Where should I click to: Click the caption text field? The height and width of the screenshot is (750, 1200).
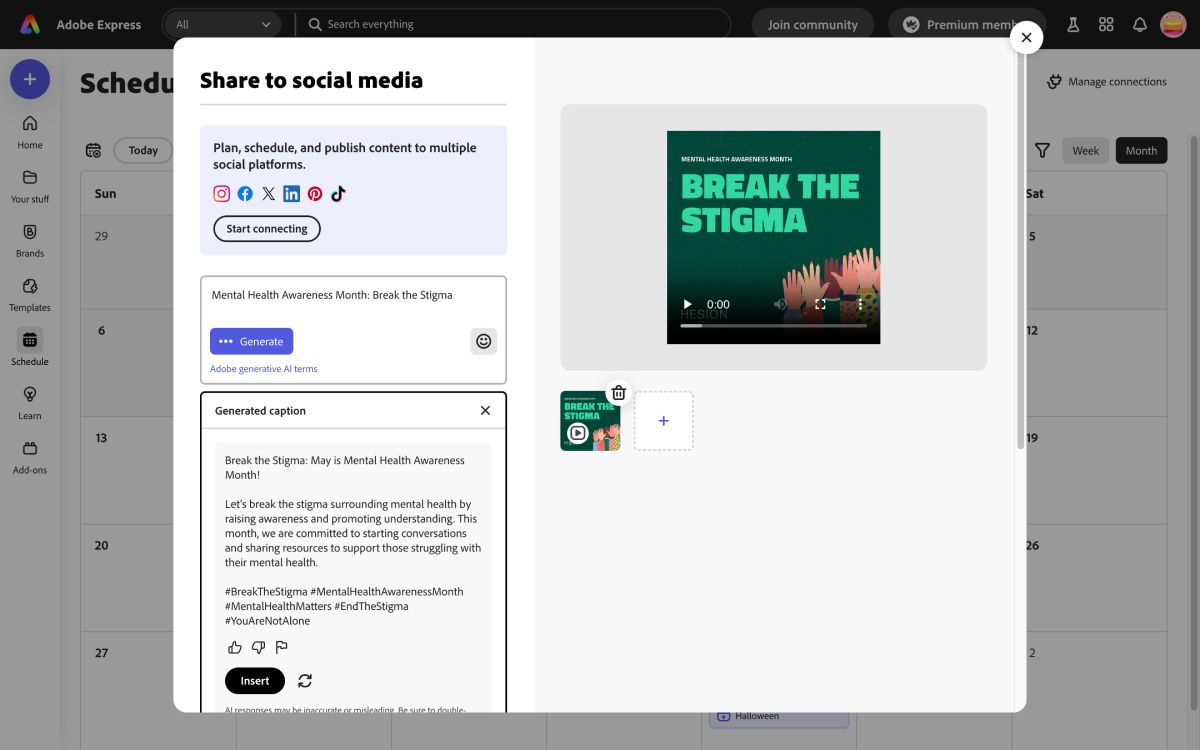coord(353,296)
